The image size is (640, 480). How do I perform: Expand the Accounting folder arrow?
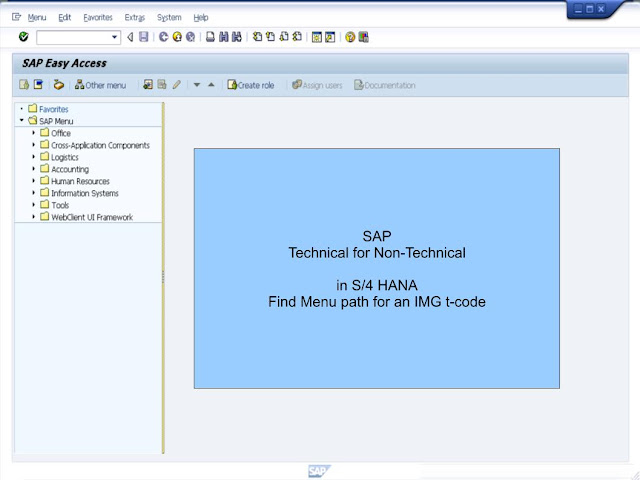coord(34,169)
